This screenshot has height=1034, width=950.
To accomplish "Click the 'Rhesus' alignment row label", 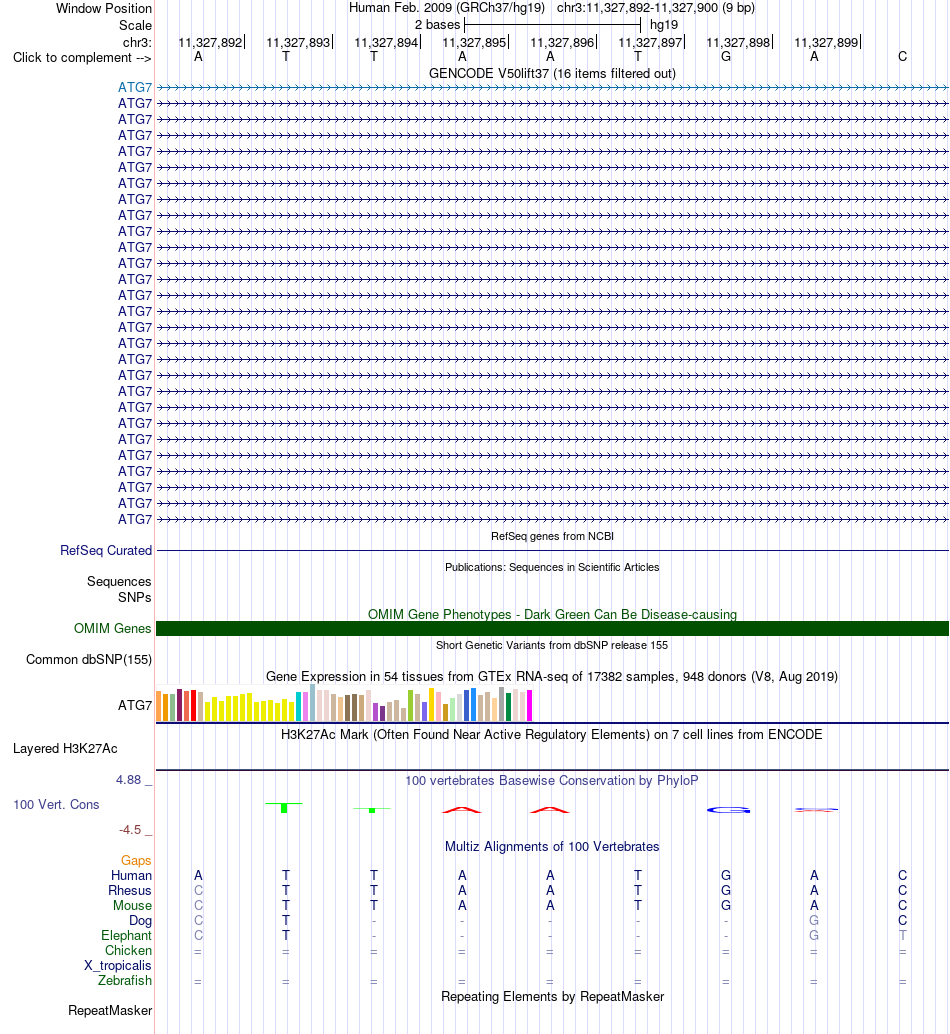I will 130,890.
